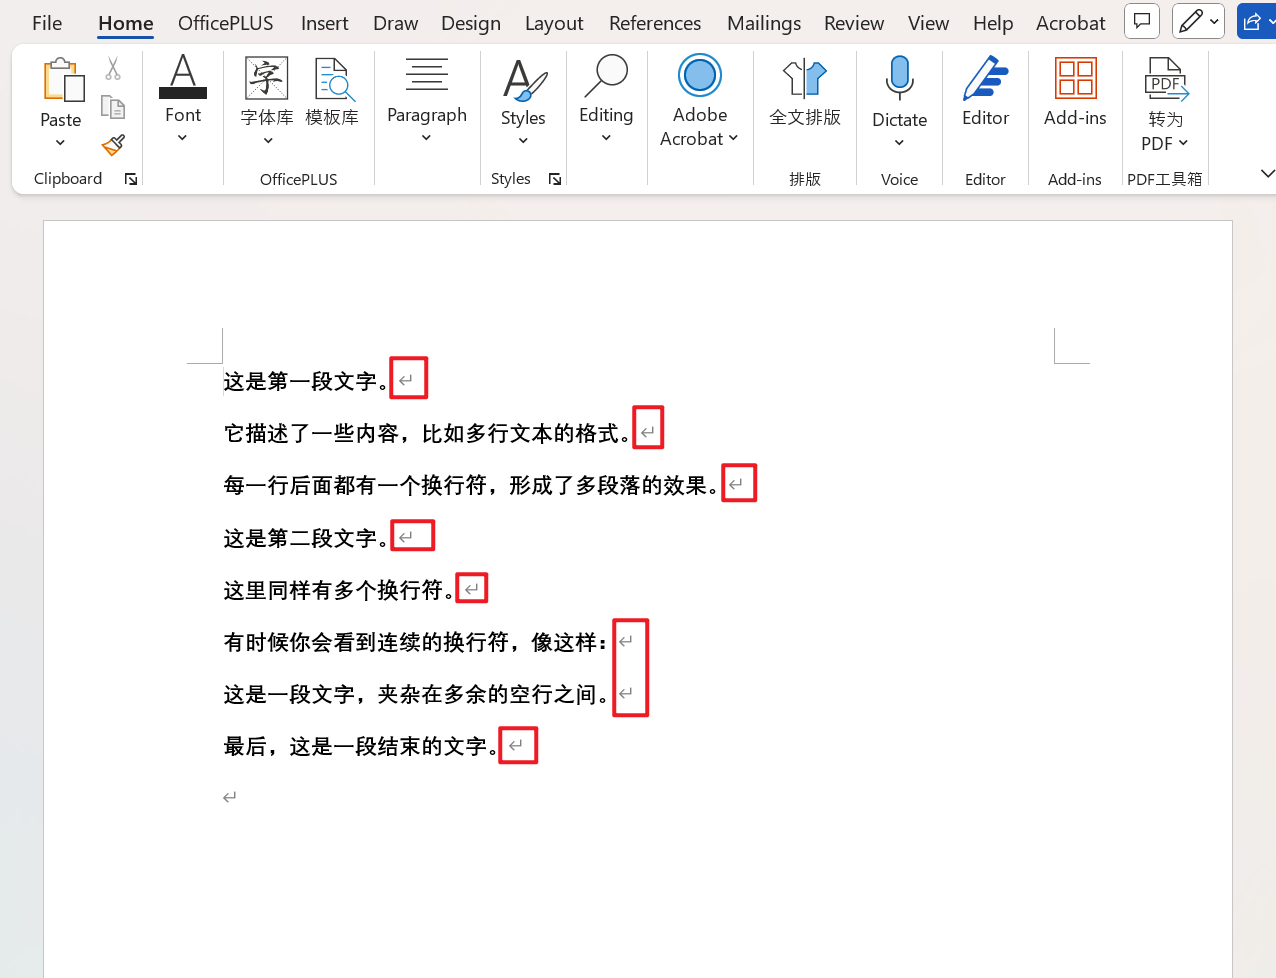Open the 字体库 font library
Screen dimensions: 1276x978
[x=267, y=100]
